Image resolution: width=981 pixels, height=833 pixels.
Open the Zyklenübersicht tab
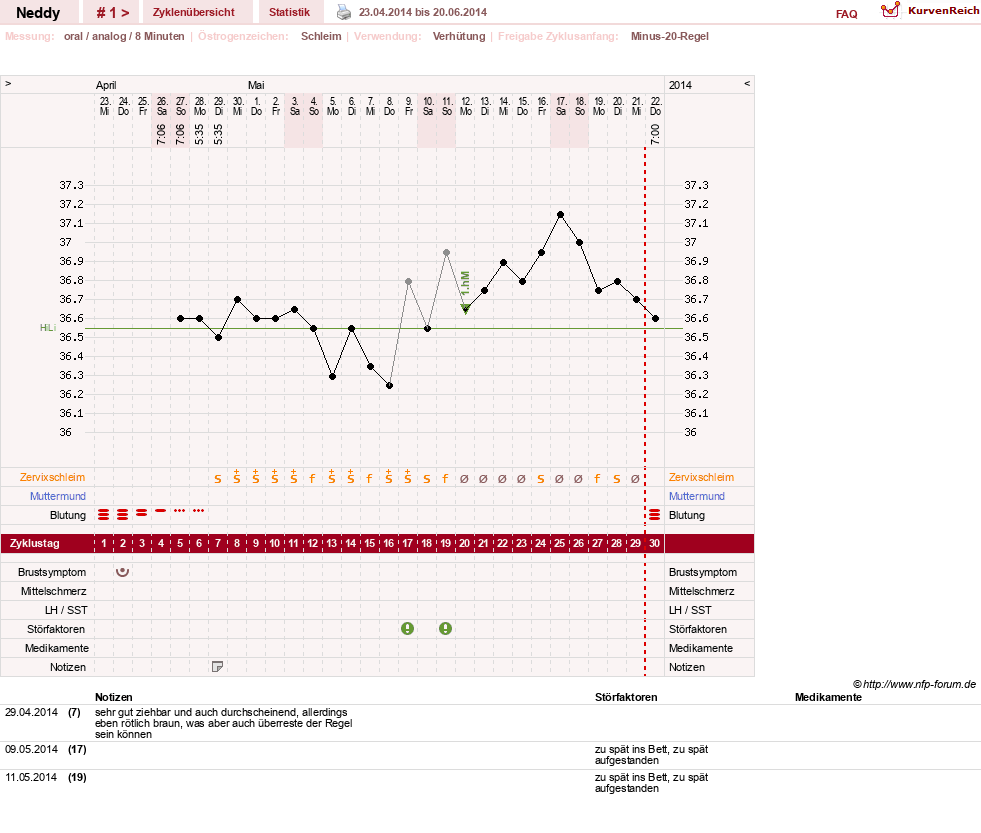(194, 12)
